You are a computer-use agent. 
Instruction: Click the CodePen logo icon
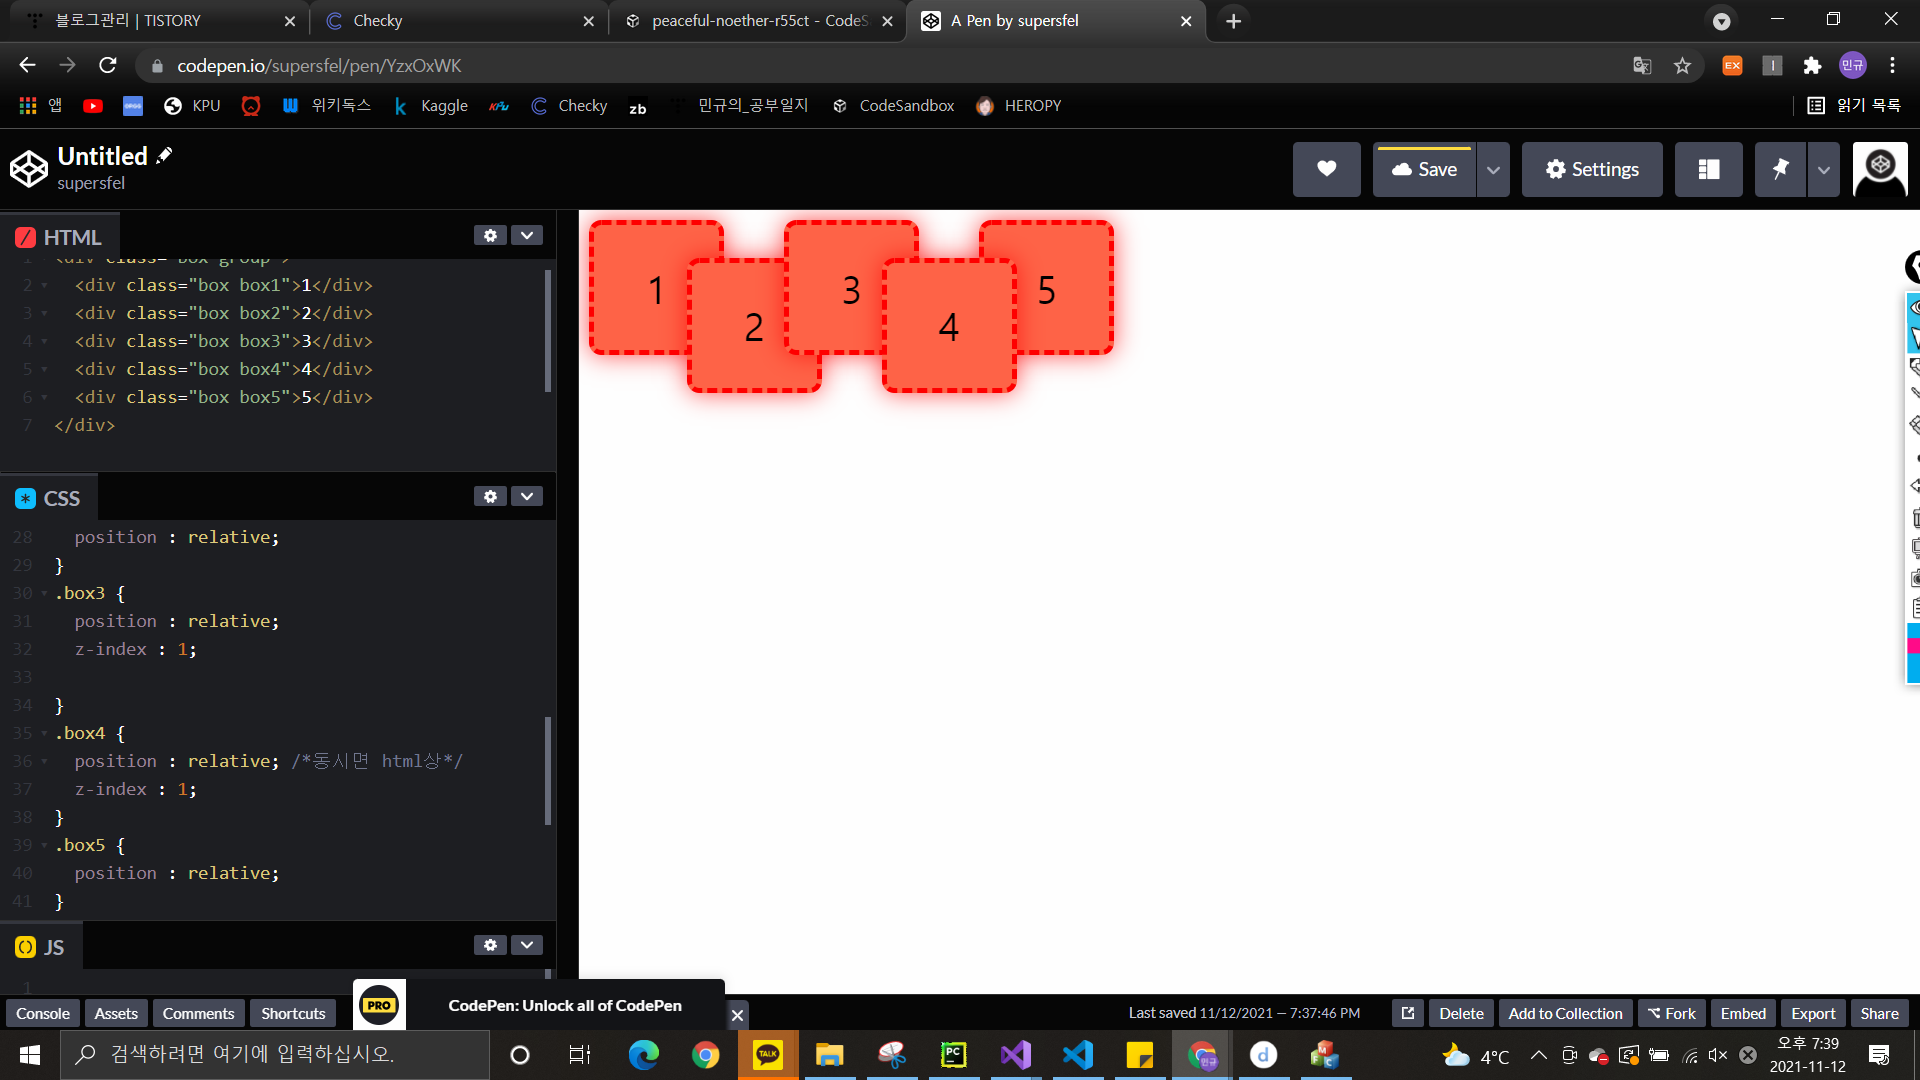pos(29,168)
